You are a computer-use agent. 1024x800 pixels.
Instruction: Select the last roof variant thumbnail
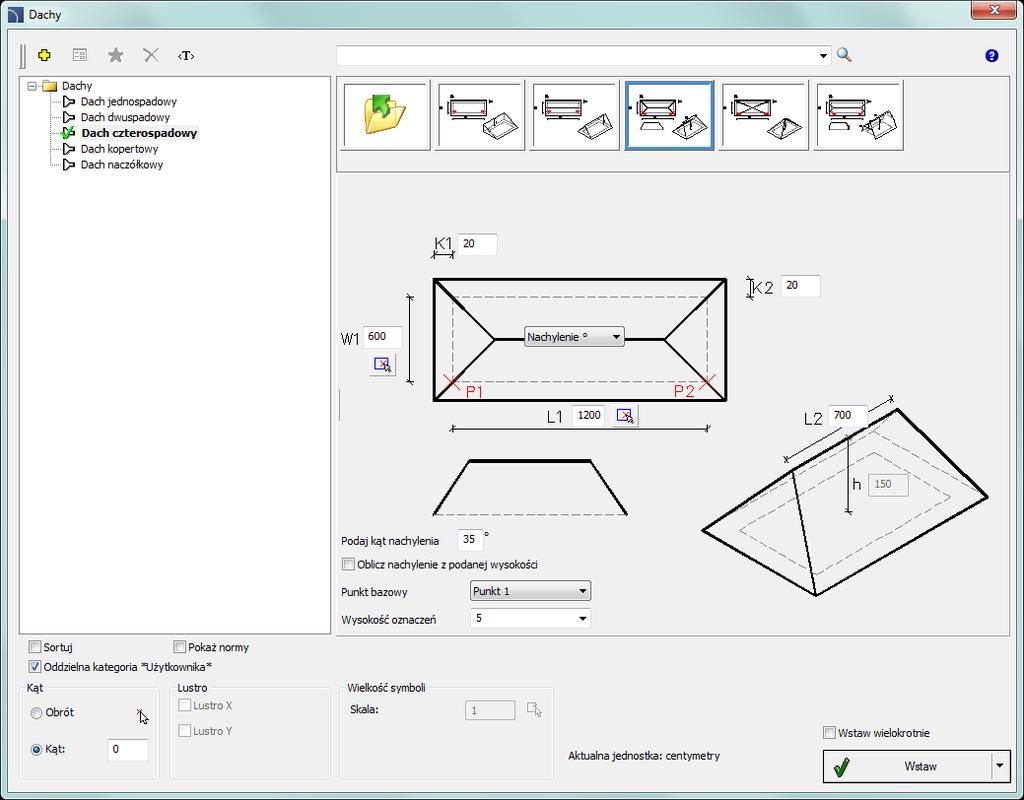point(858,116)
